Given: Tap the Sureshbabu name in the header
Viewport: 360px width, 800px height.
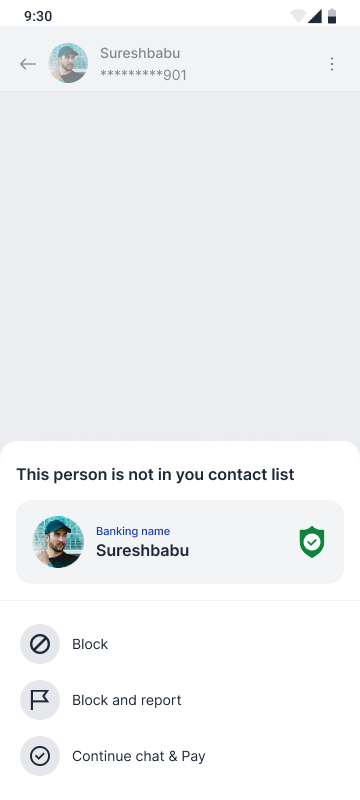Looking at the screenshot, I should point(140,53).
